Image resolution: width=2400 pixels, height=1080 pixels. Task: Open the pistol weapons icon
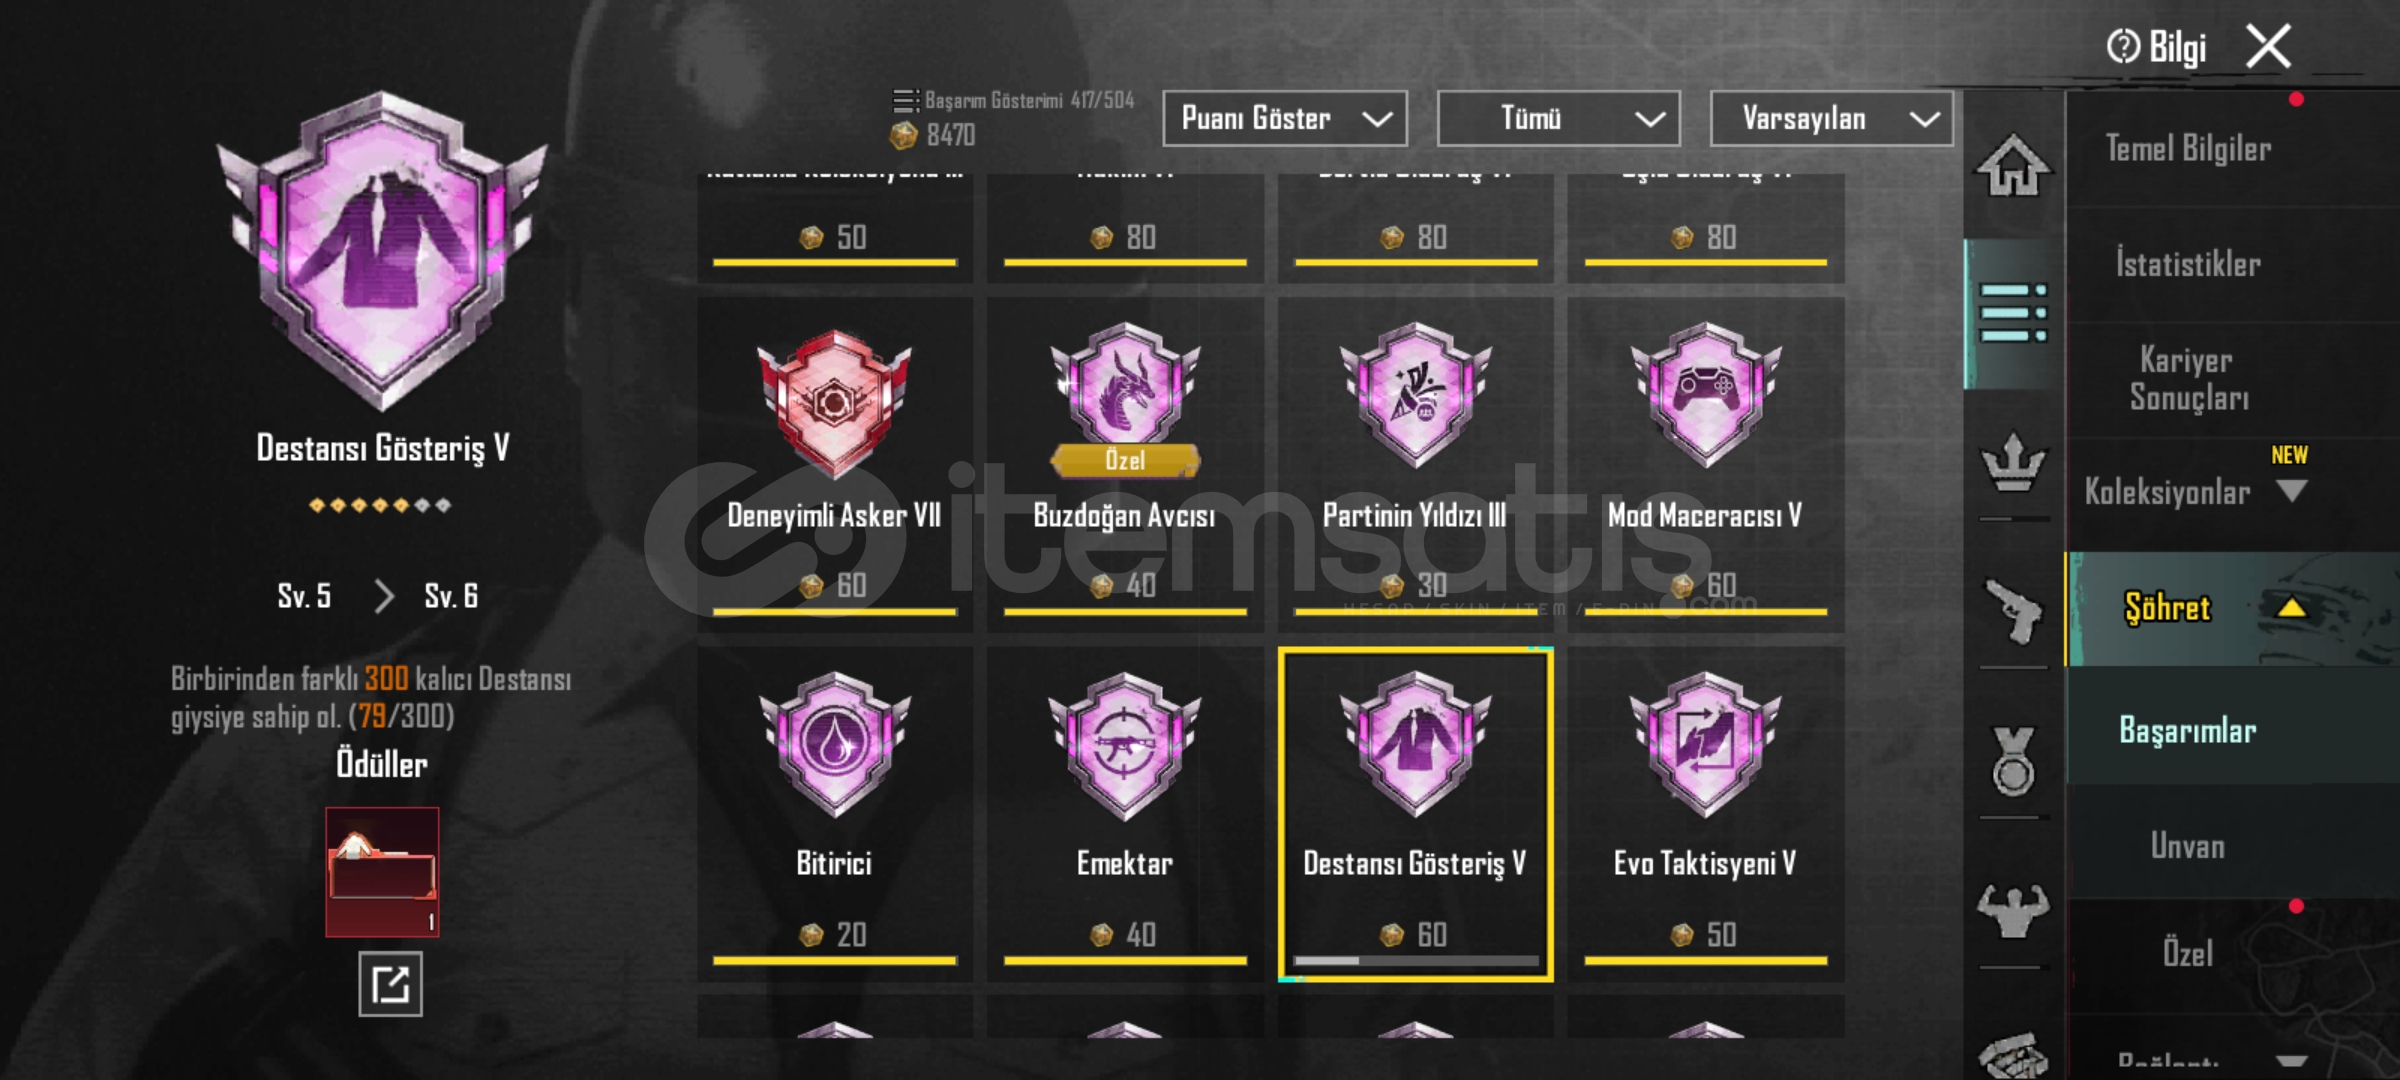pos(2013,610)
